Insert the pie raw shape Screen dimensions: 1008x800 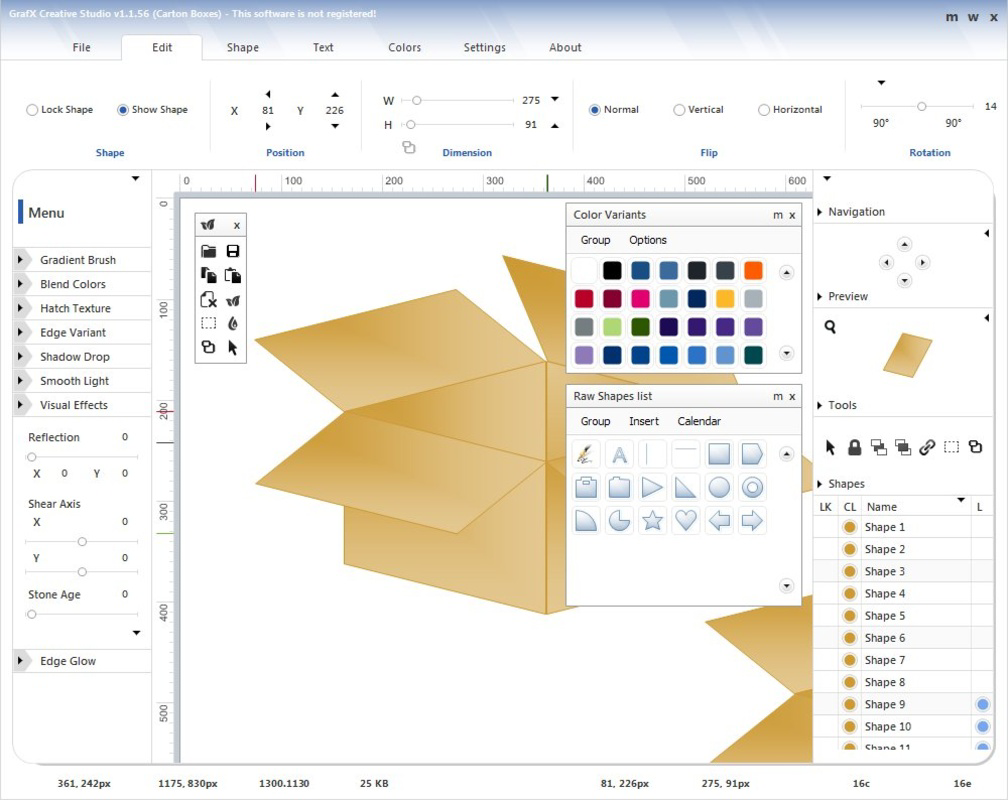tap(619, 520)
